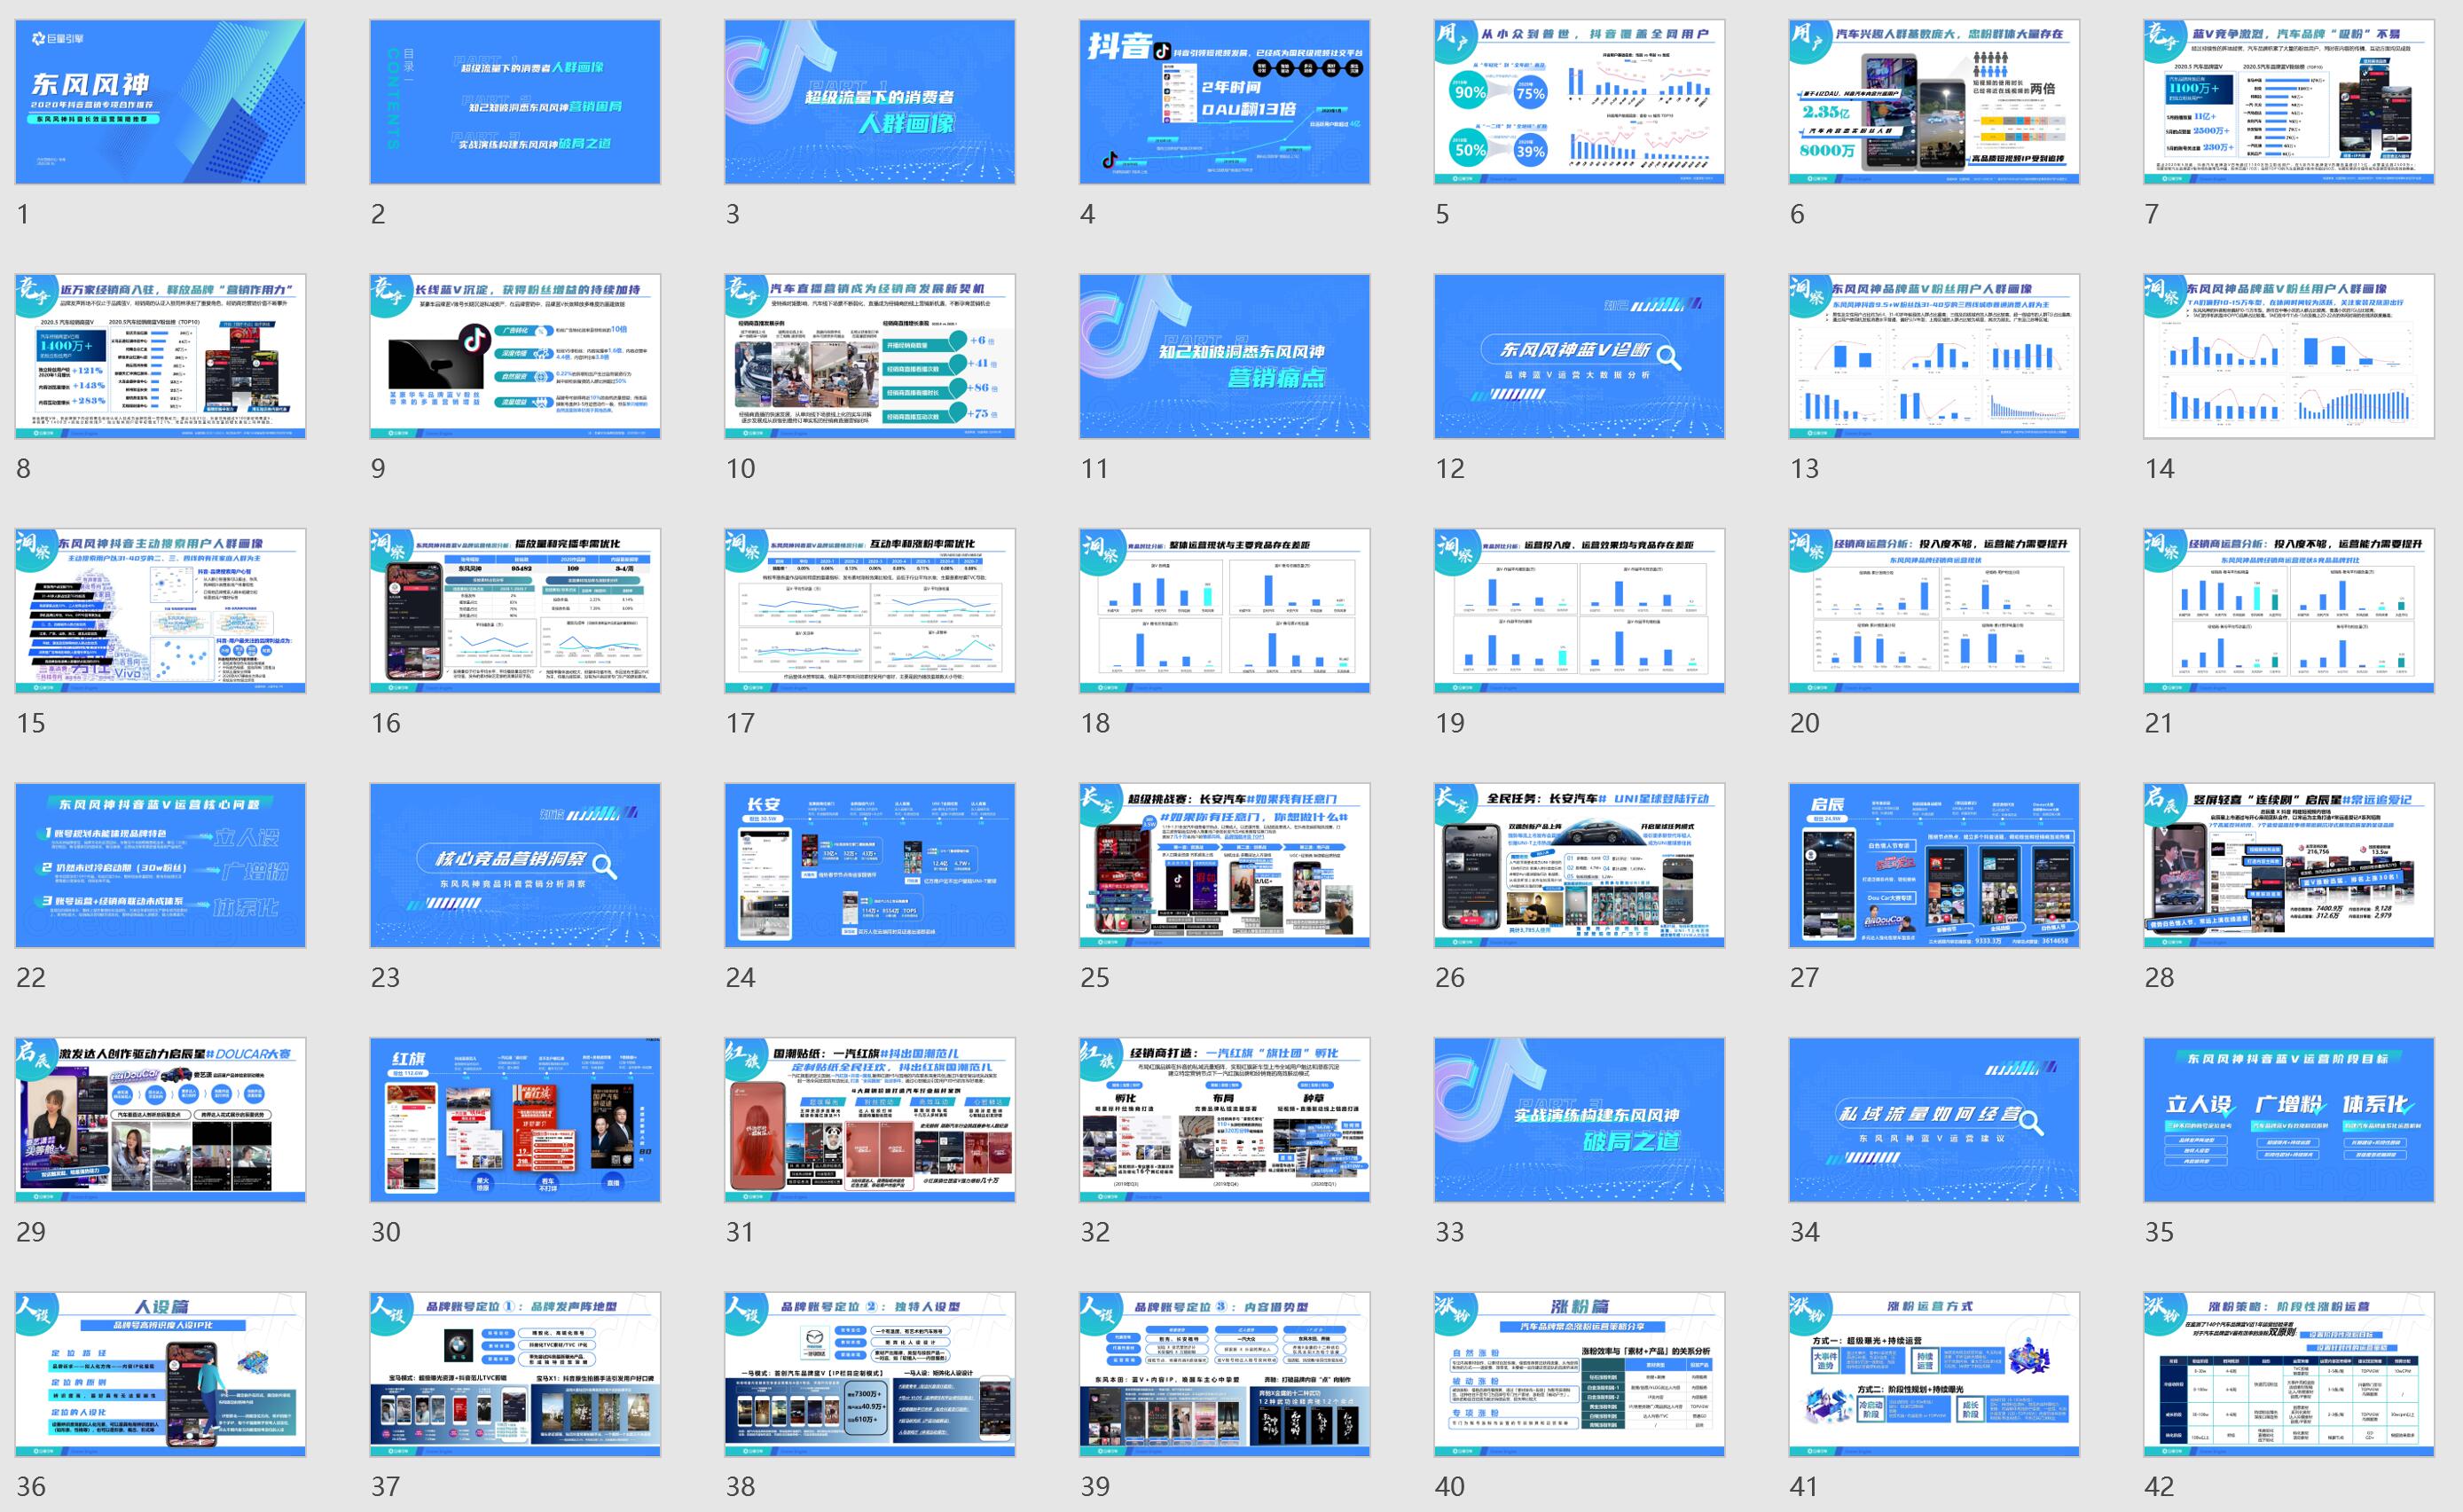Click slide 28 竖屏轻喜连续剧

(2289, 865)
